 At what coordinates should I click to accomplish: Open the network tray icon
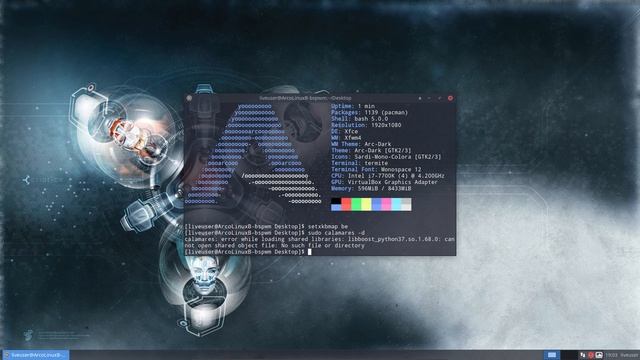(x=582, y=355)
